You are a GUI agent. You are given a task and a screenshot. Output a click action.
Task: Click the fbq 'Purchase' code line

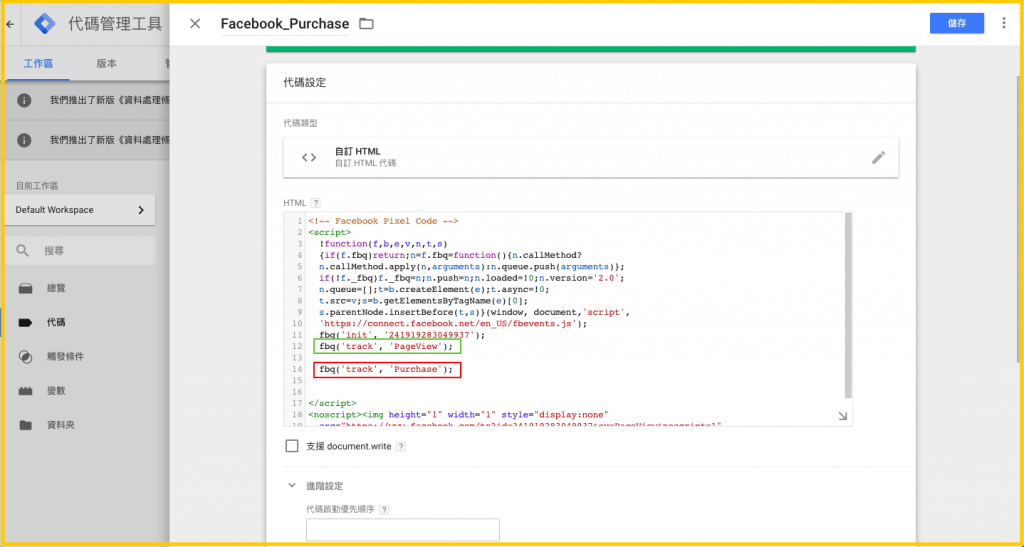(x=387, y=370)
